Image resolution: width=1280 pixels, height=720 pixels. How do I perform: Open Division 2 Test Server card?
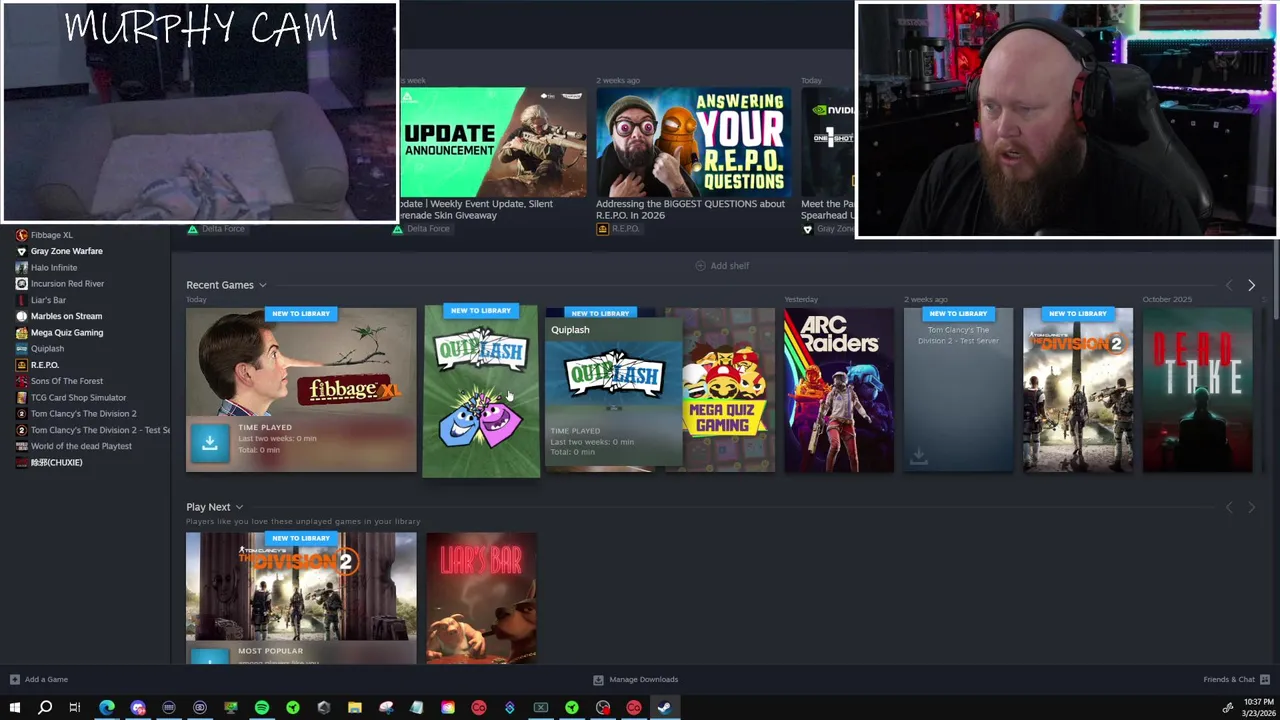958,390
